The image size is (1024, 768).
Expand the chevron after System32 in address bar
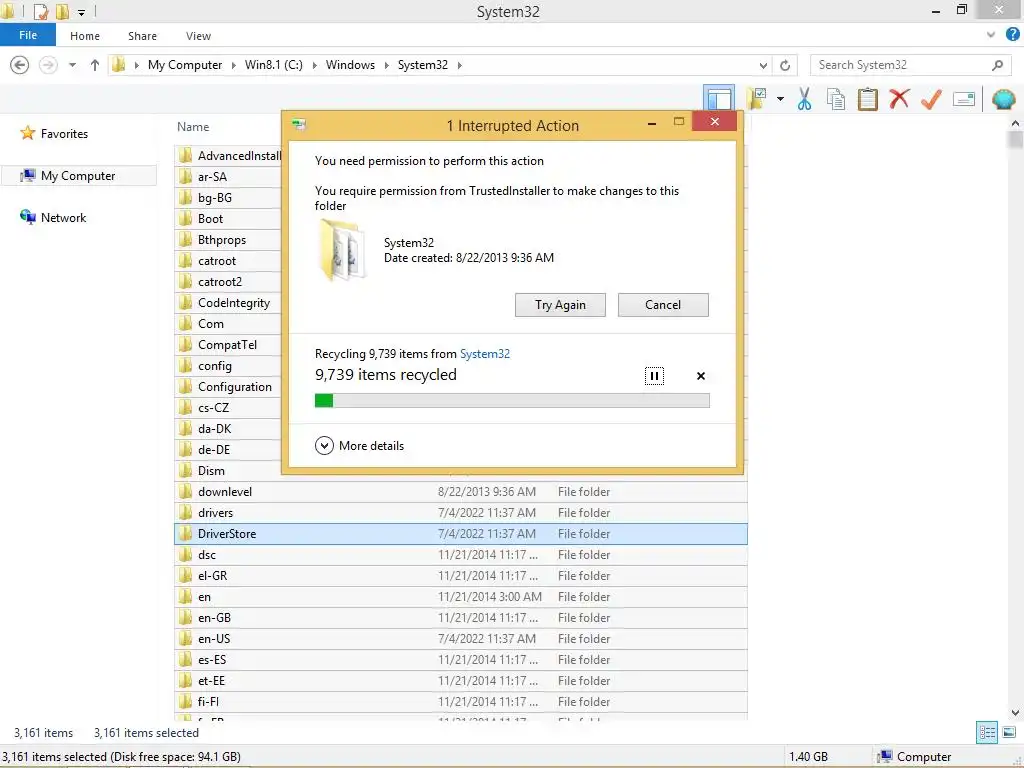[460, 65]
